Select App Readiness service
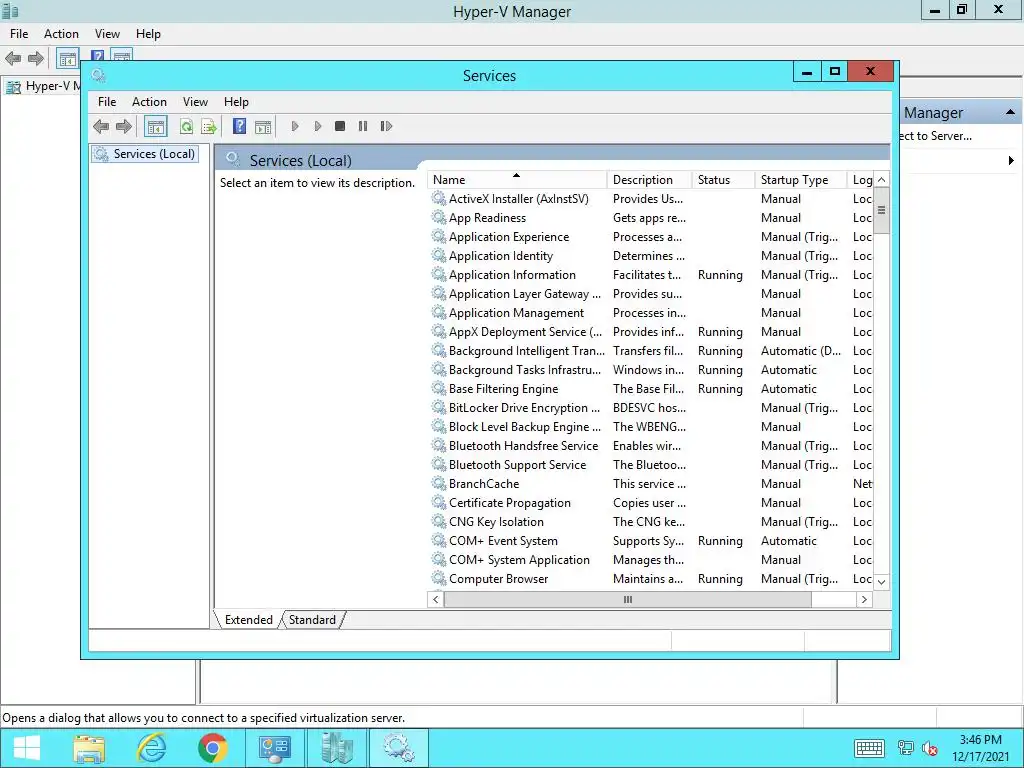1024x768 pixels. point(650,217)
